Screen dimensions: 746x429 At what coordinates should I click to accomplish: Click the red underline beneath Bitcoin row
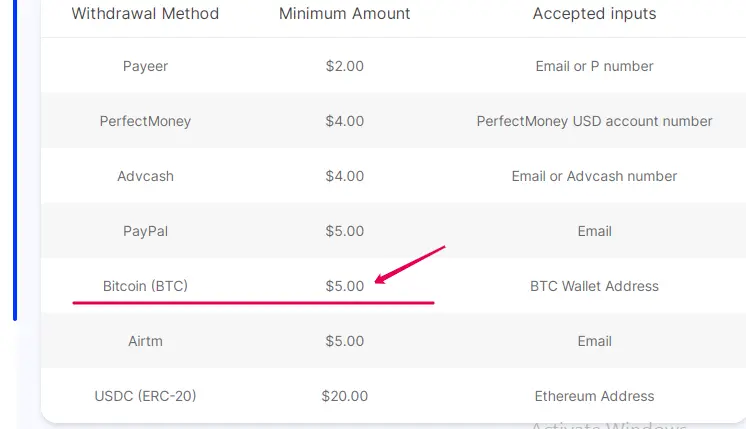[x=253, y=302]
